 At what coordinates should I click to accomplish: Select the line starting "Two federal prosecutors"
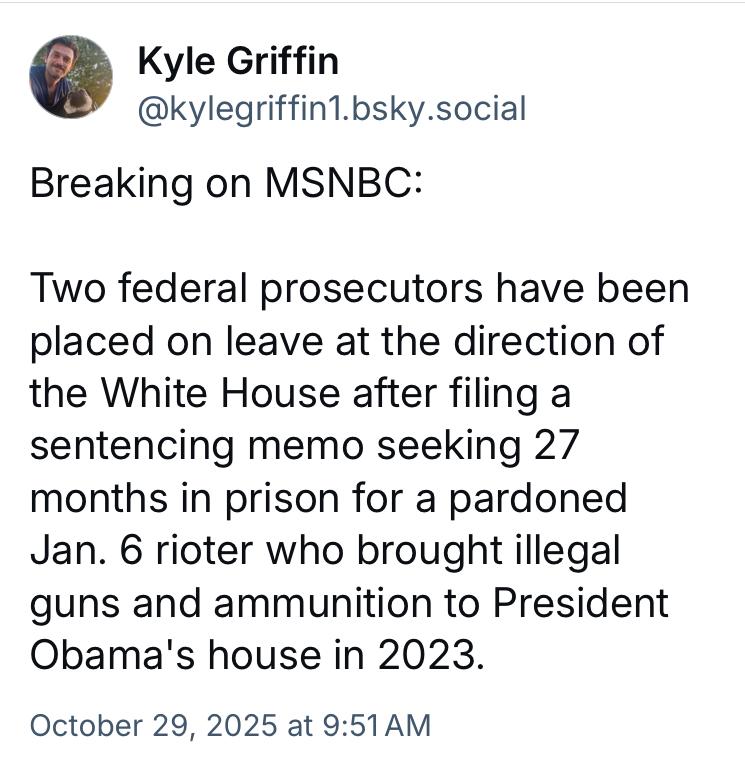(x=360, y=289)
